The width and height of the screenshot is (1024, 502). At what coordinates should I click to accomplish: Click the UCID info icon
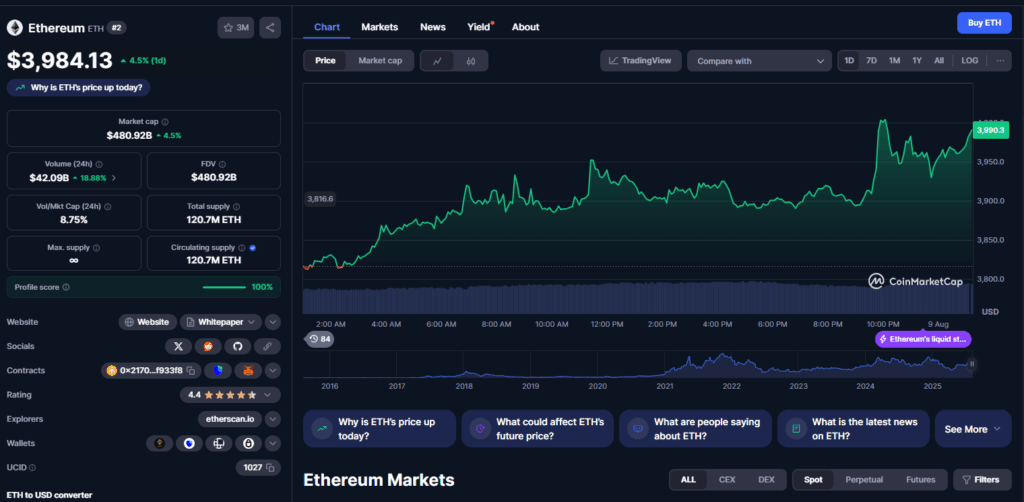33,468
